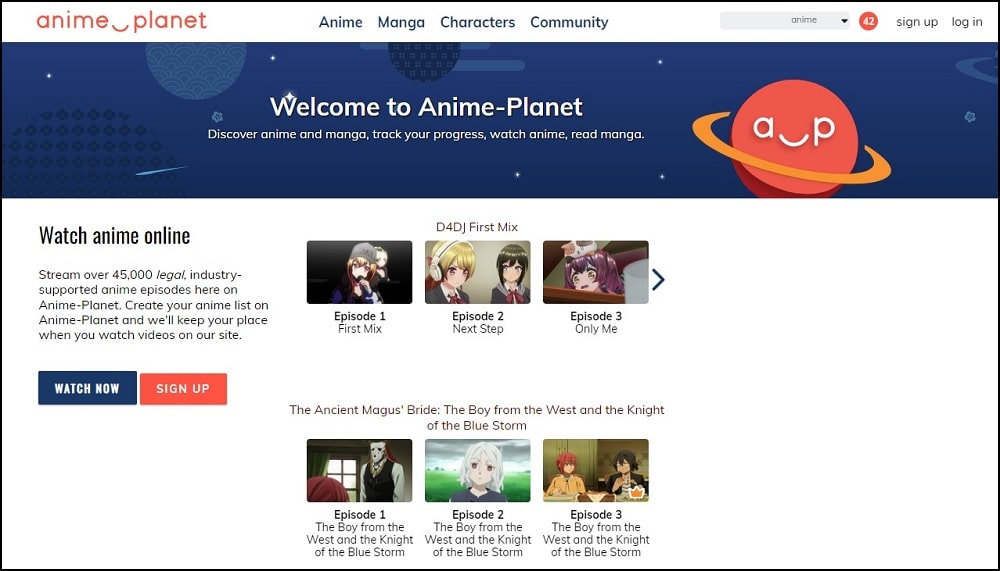Click the log in link
The height and width of the screenshot is (571, 1000).
(967, 22)
